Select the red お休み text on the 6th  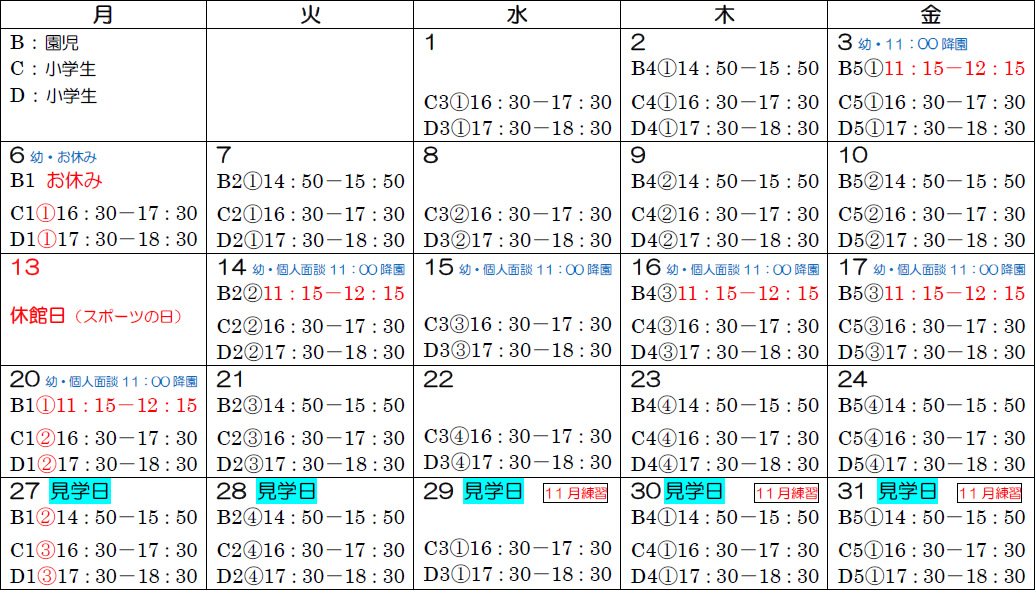(75, 181)
